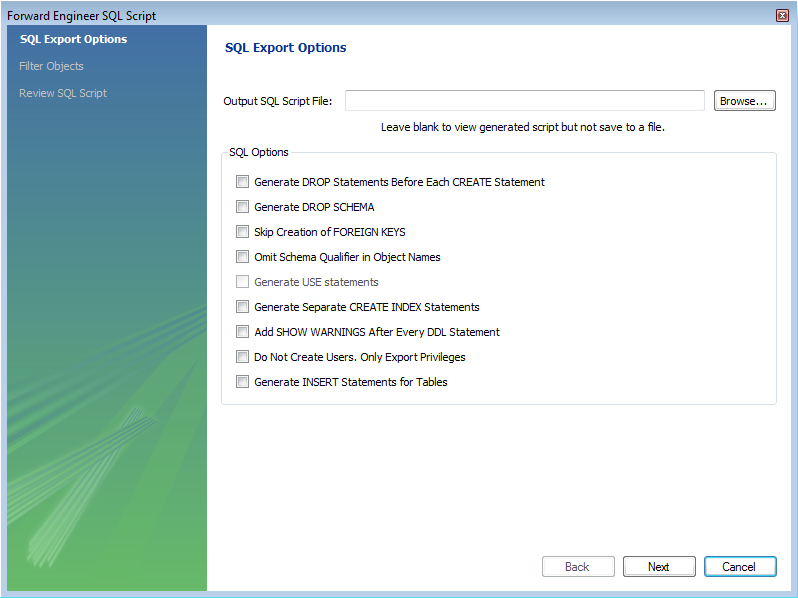Close the Forward Engineer SQL Script dialog

click(782, 16)
